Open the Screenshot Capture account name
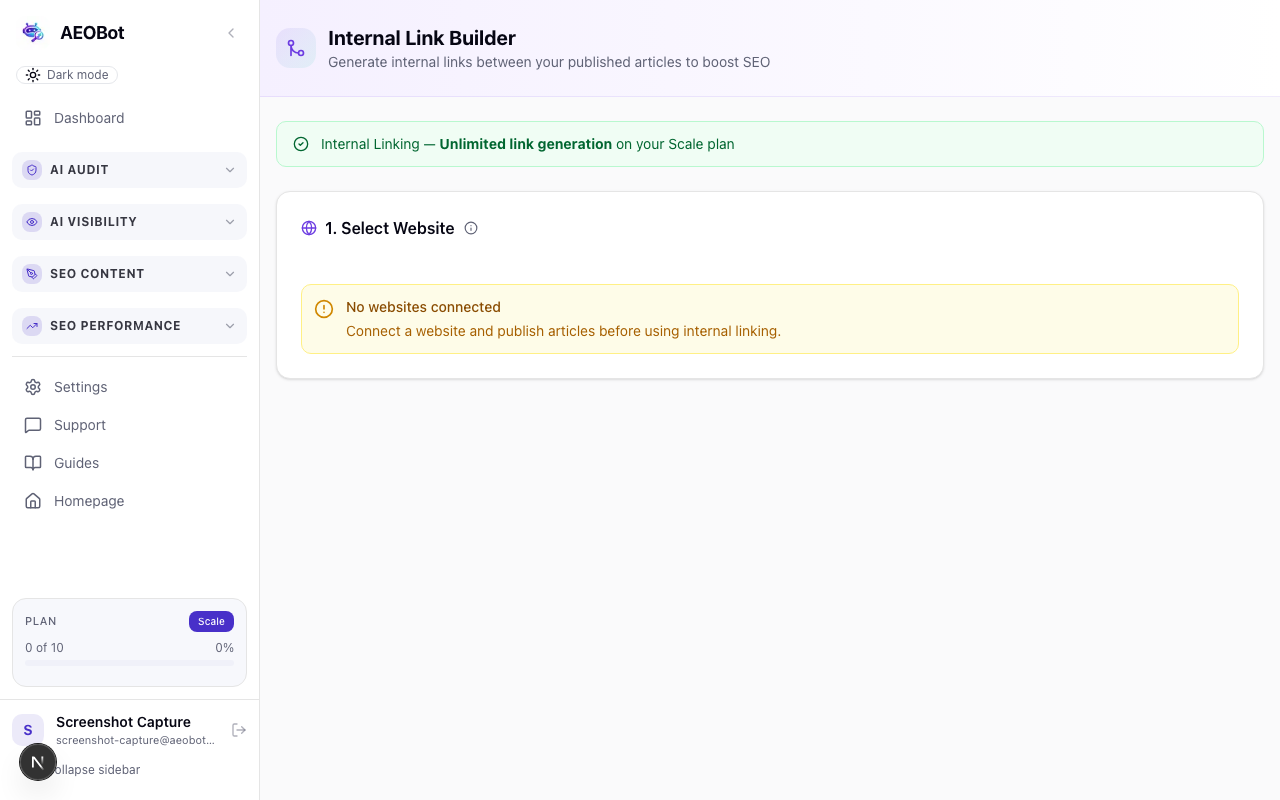Image resolution: width=1280 pixels, height=800 pixels. click(123, 722)
